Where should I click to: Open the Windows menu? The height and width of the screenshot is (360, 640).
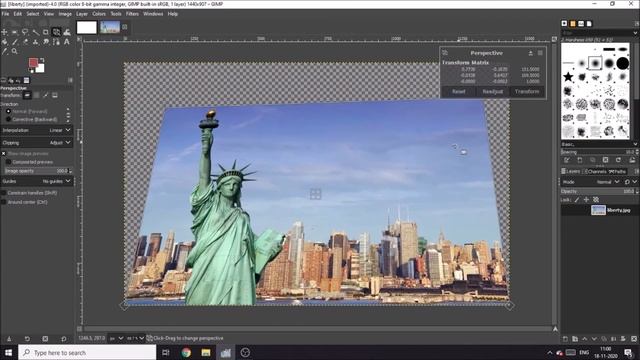tap(153, 14)
